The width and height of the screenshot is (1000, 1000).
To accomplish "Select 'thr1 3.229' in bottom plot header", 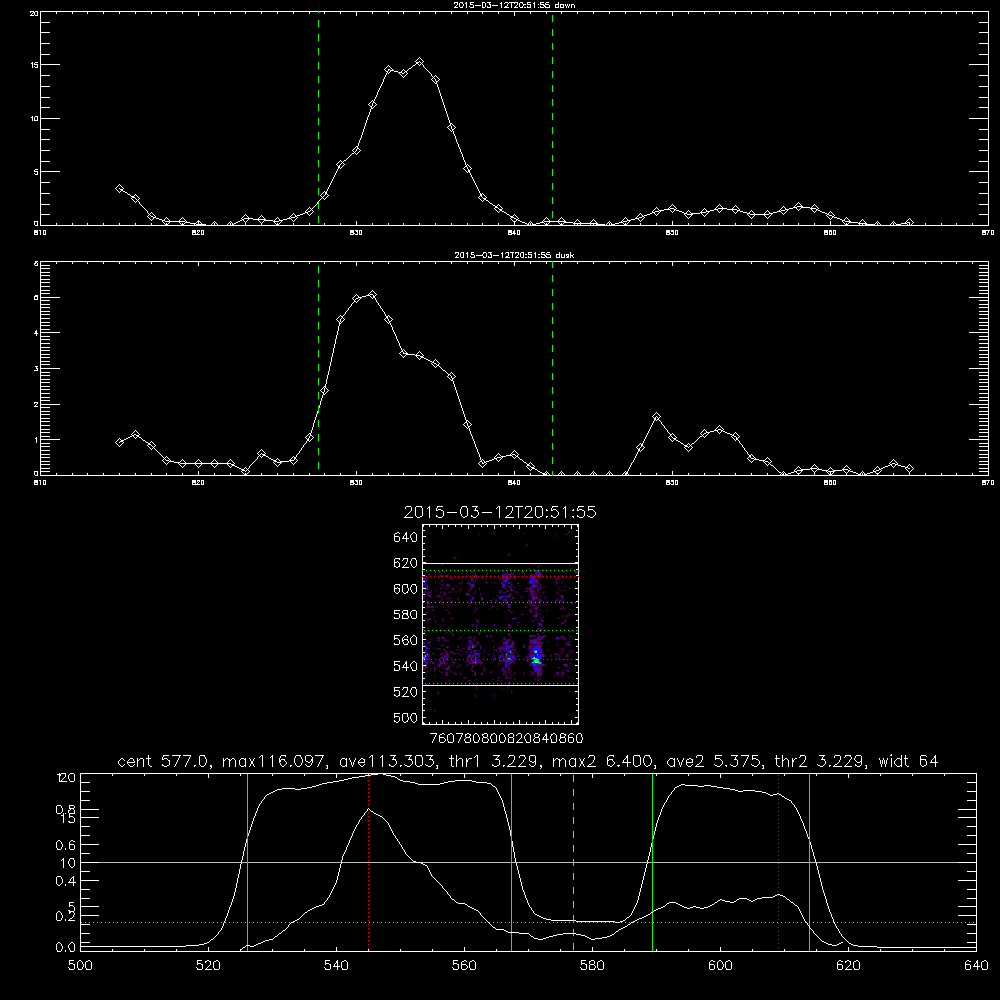I will (x=494, y=761).
